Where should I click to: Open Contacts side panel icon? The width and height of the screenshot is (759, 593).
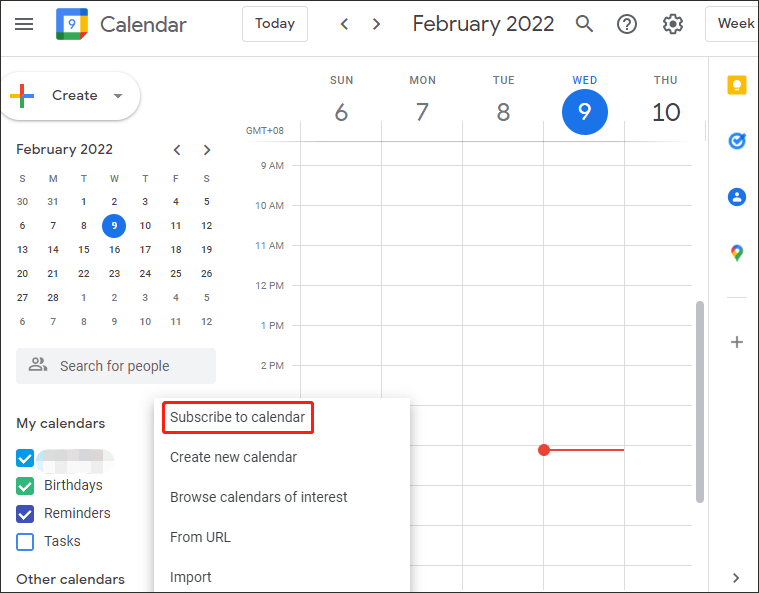pos(737,197)
